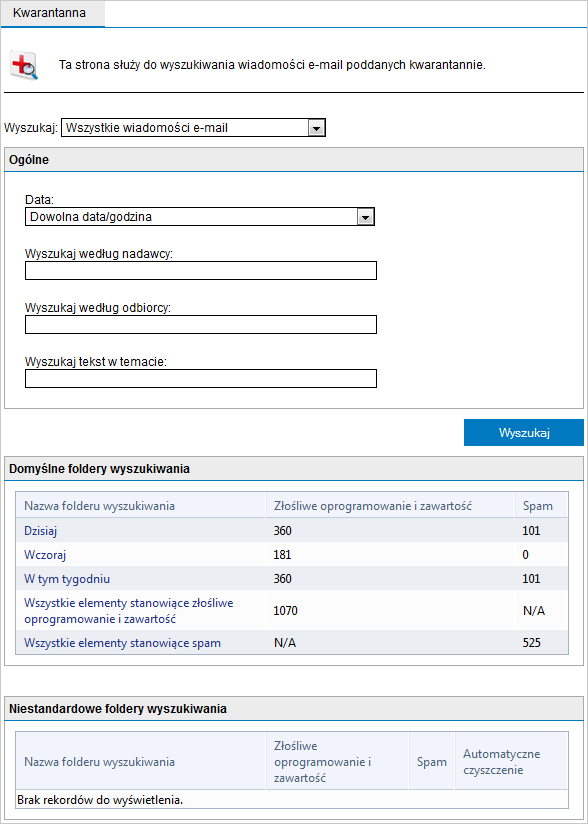Click the quarantine search magnifier icon
This screenshot has width=588, height=824.
tap(25, 66)
